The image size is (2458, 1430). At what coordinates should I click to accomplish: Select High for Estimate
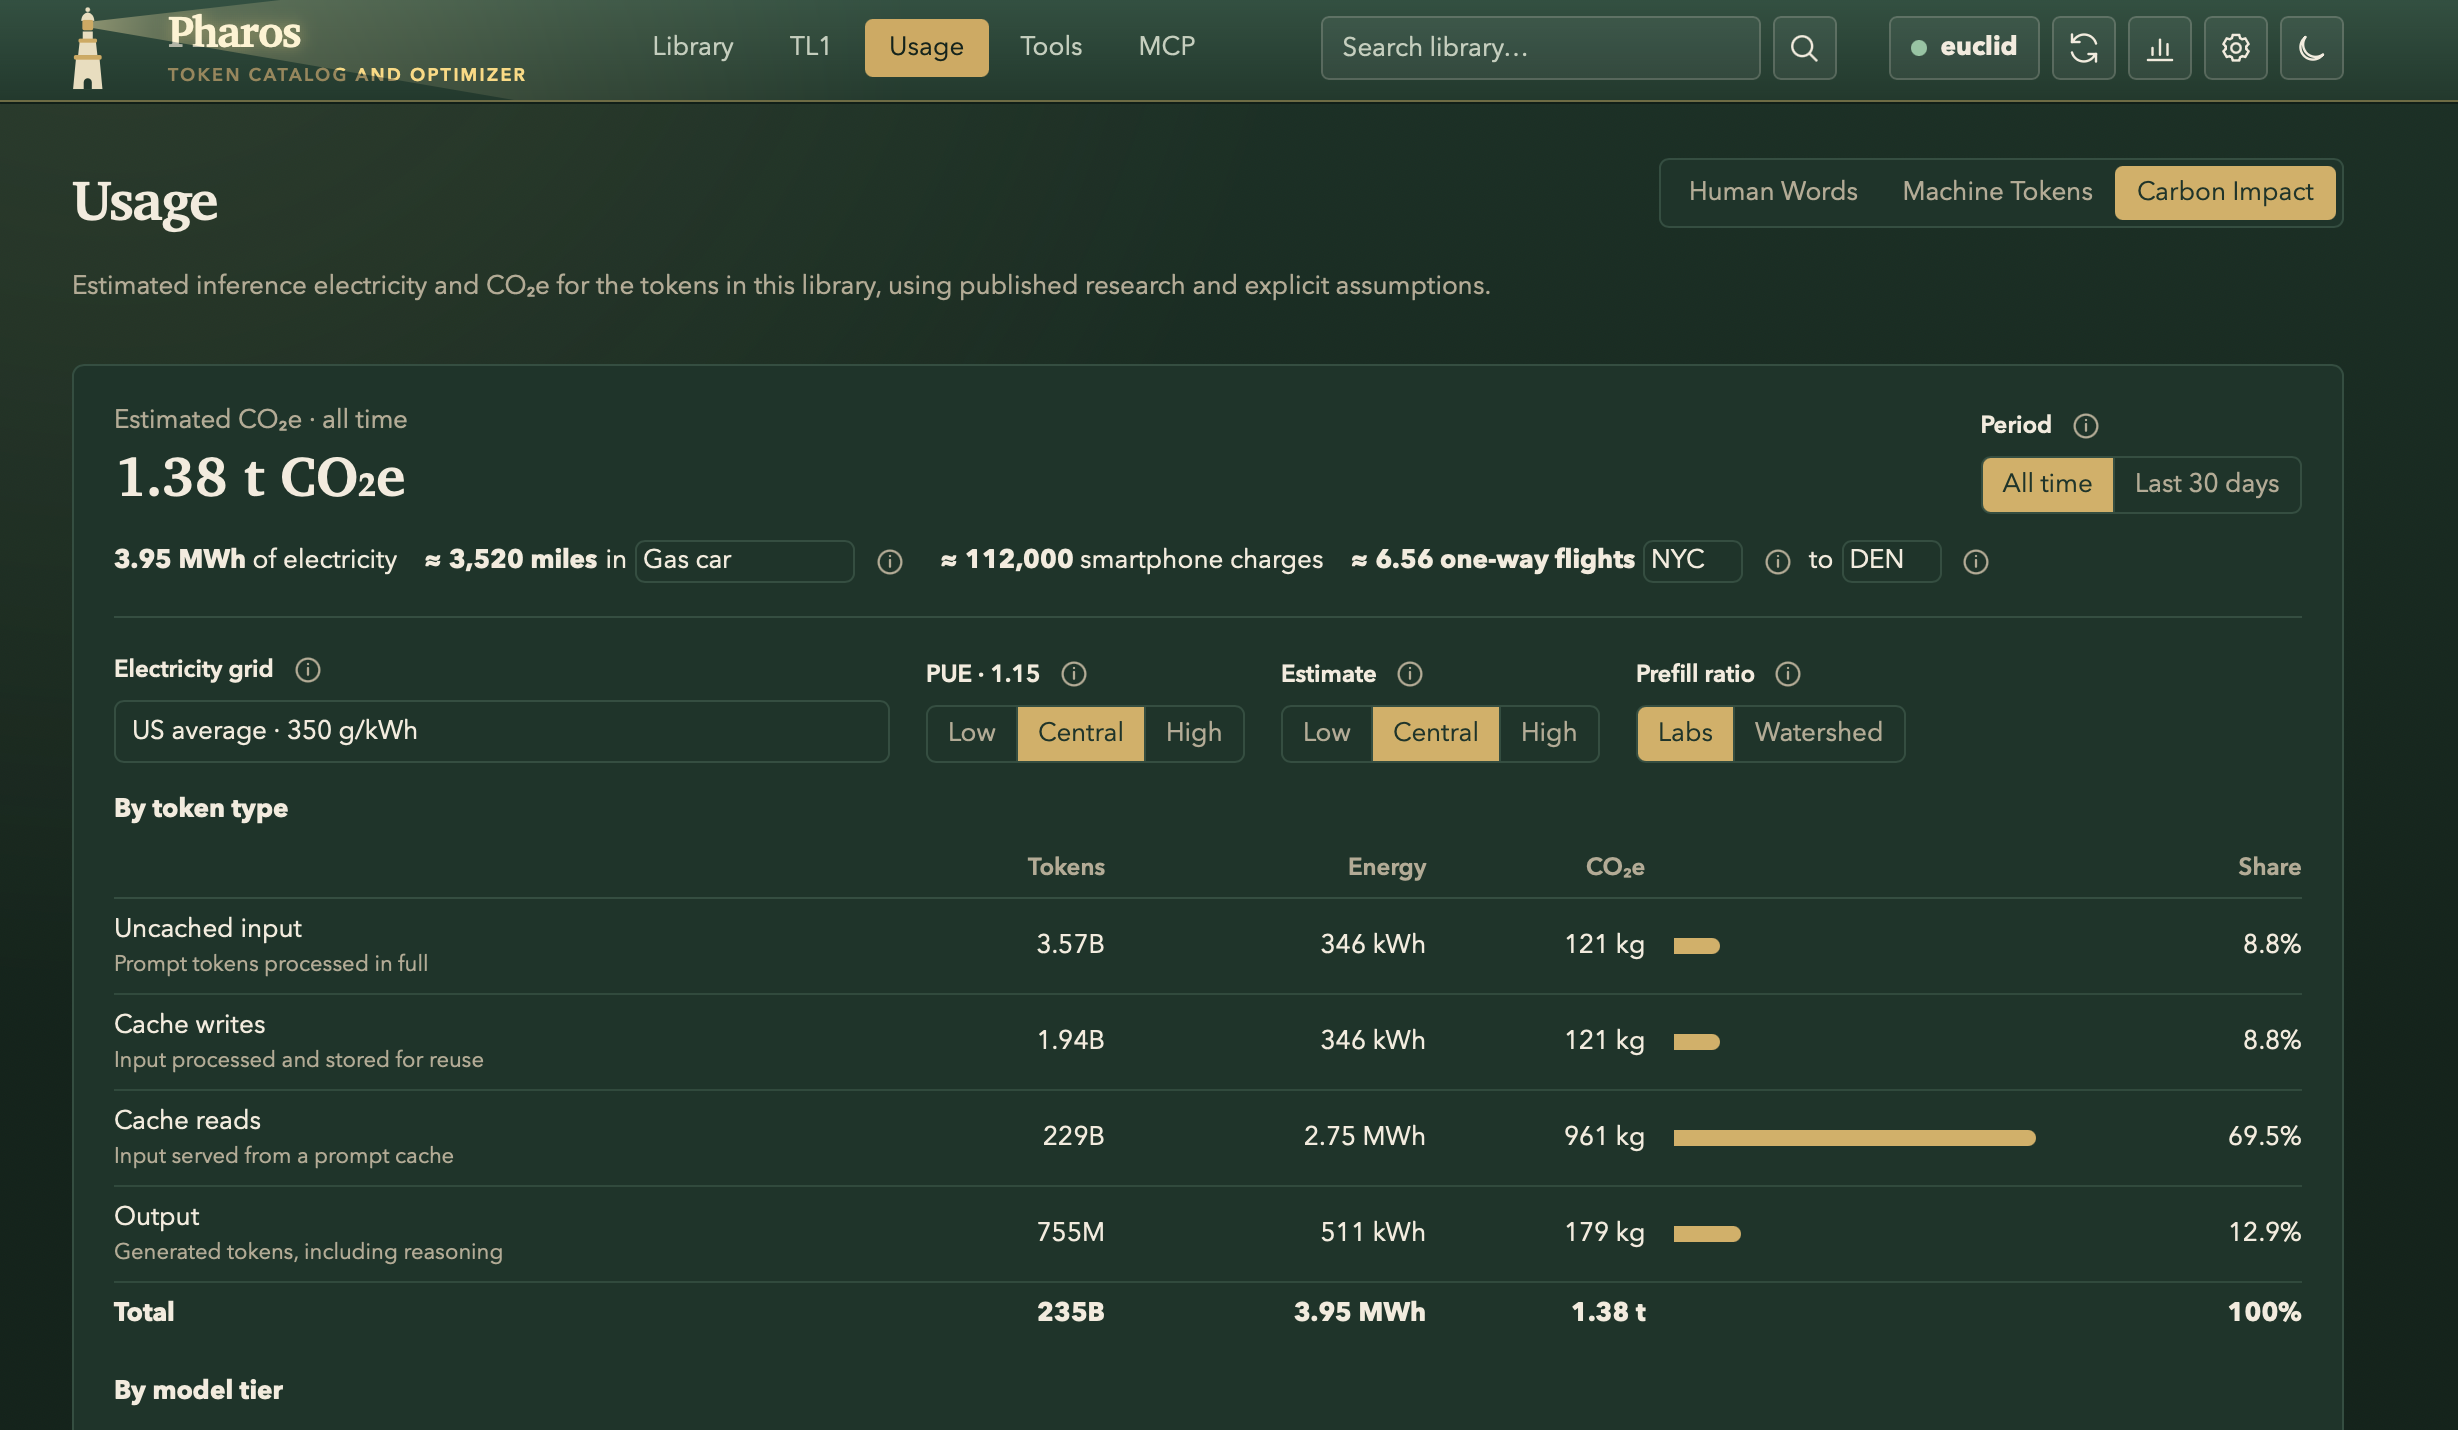tap(1548, 733)
